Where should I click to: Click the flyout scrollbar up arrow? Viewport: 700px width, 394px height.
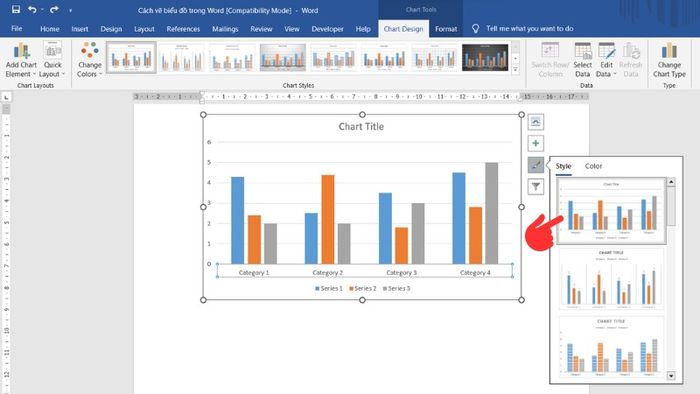pyautogui.click(x=671, y=182)
